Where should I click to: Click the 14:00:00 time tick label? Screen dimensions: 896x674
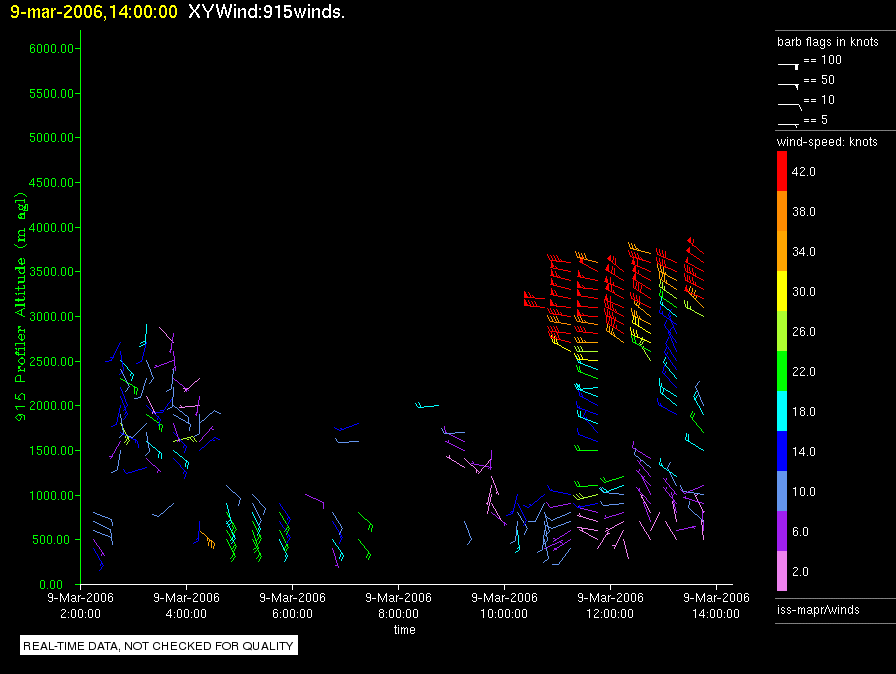click(x=716, y=614)
